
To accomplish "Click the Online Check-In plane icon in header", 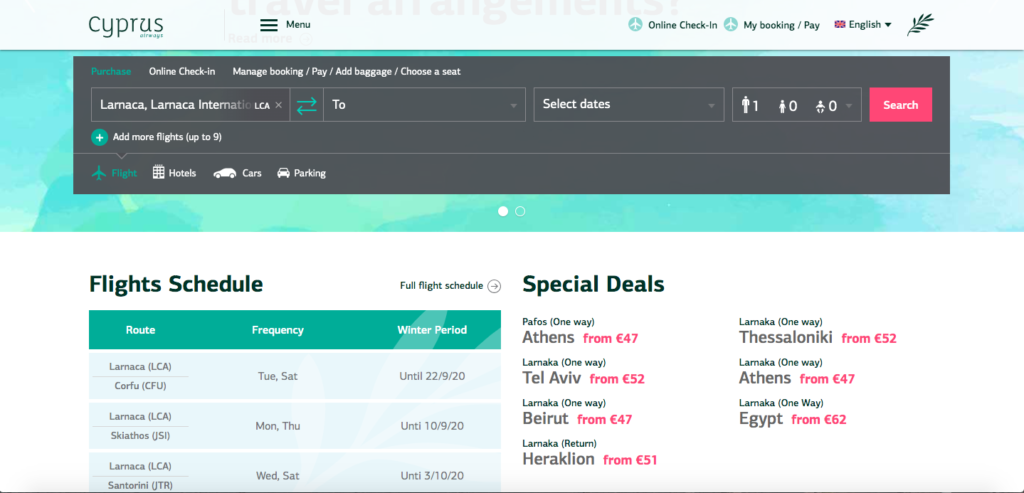I will pyautogui.click(x=635, y=25).
